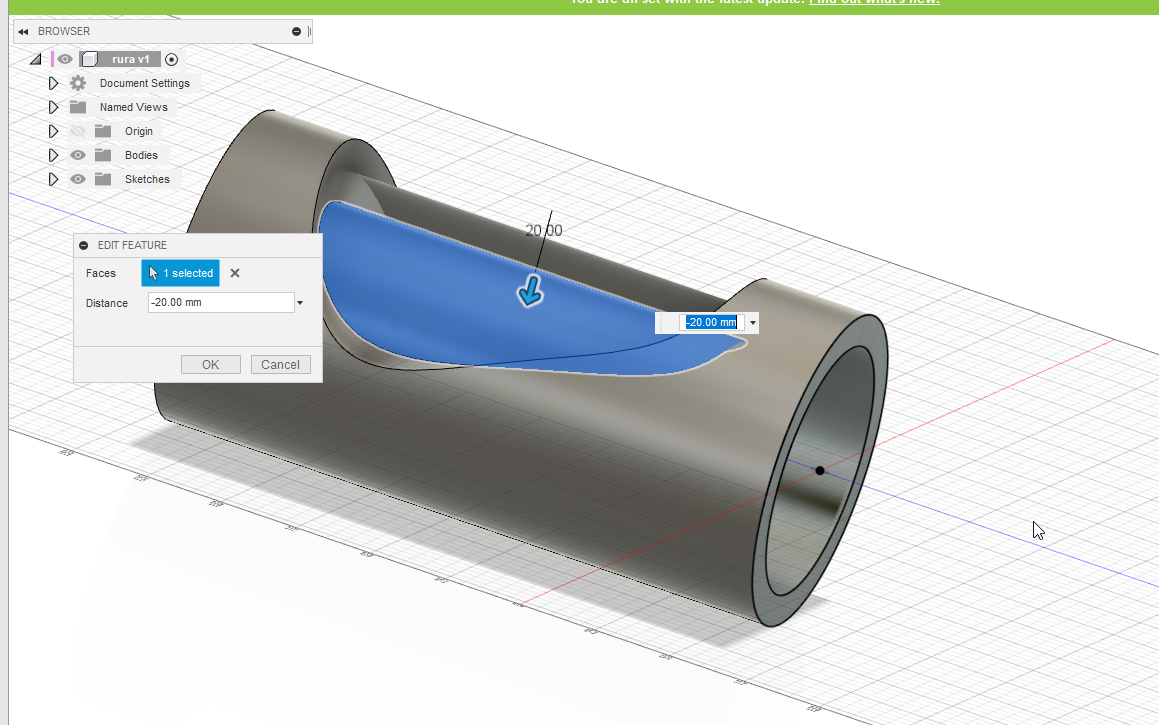Select the Document Settings label
The width and height of the screenshot is (1159, 725).
point(145,84)
